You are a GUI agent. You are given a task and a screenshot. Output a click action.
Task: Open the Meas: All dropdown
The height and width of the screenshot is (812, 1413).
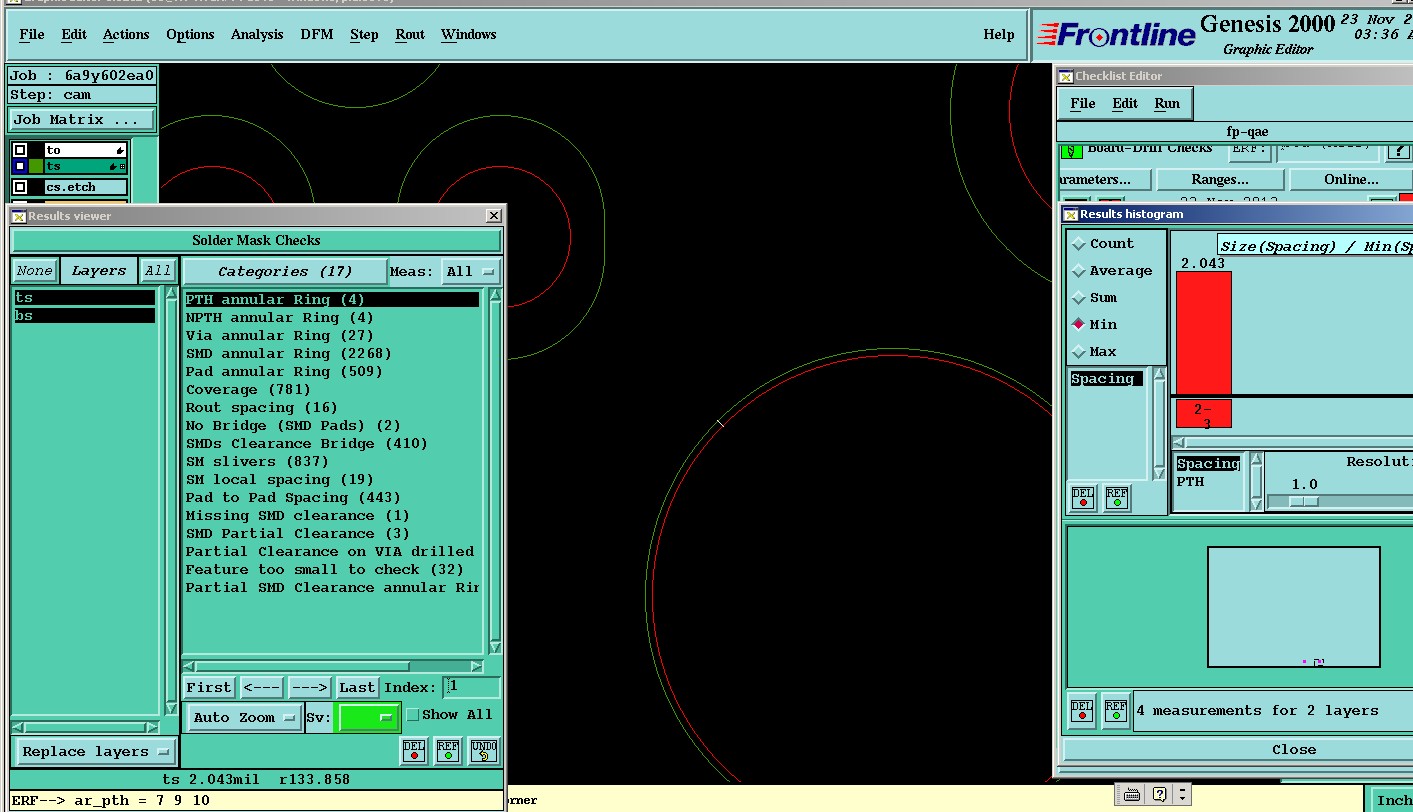point(471,271)
